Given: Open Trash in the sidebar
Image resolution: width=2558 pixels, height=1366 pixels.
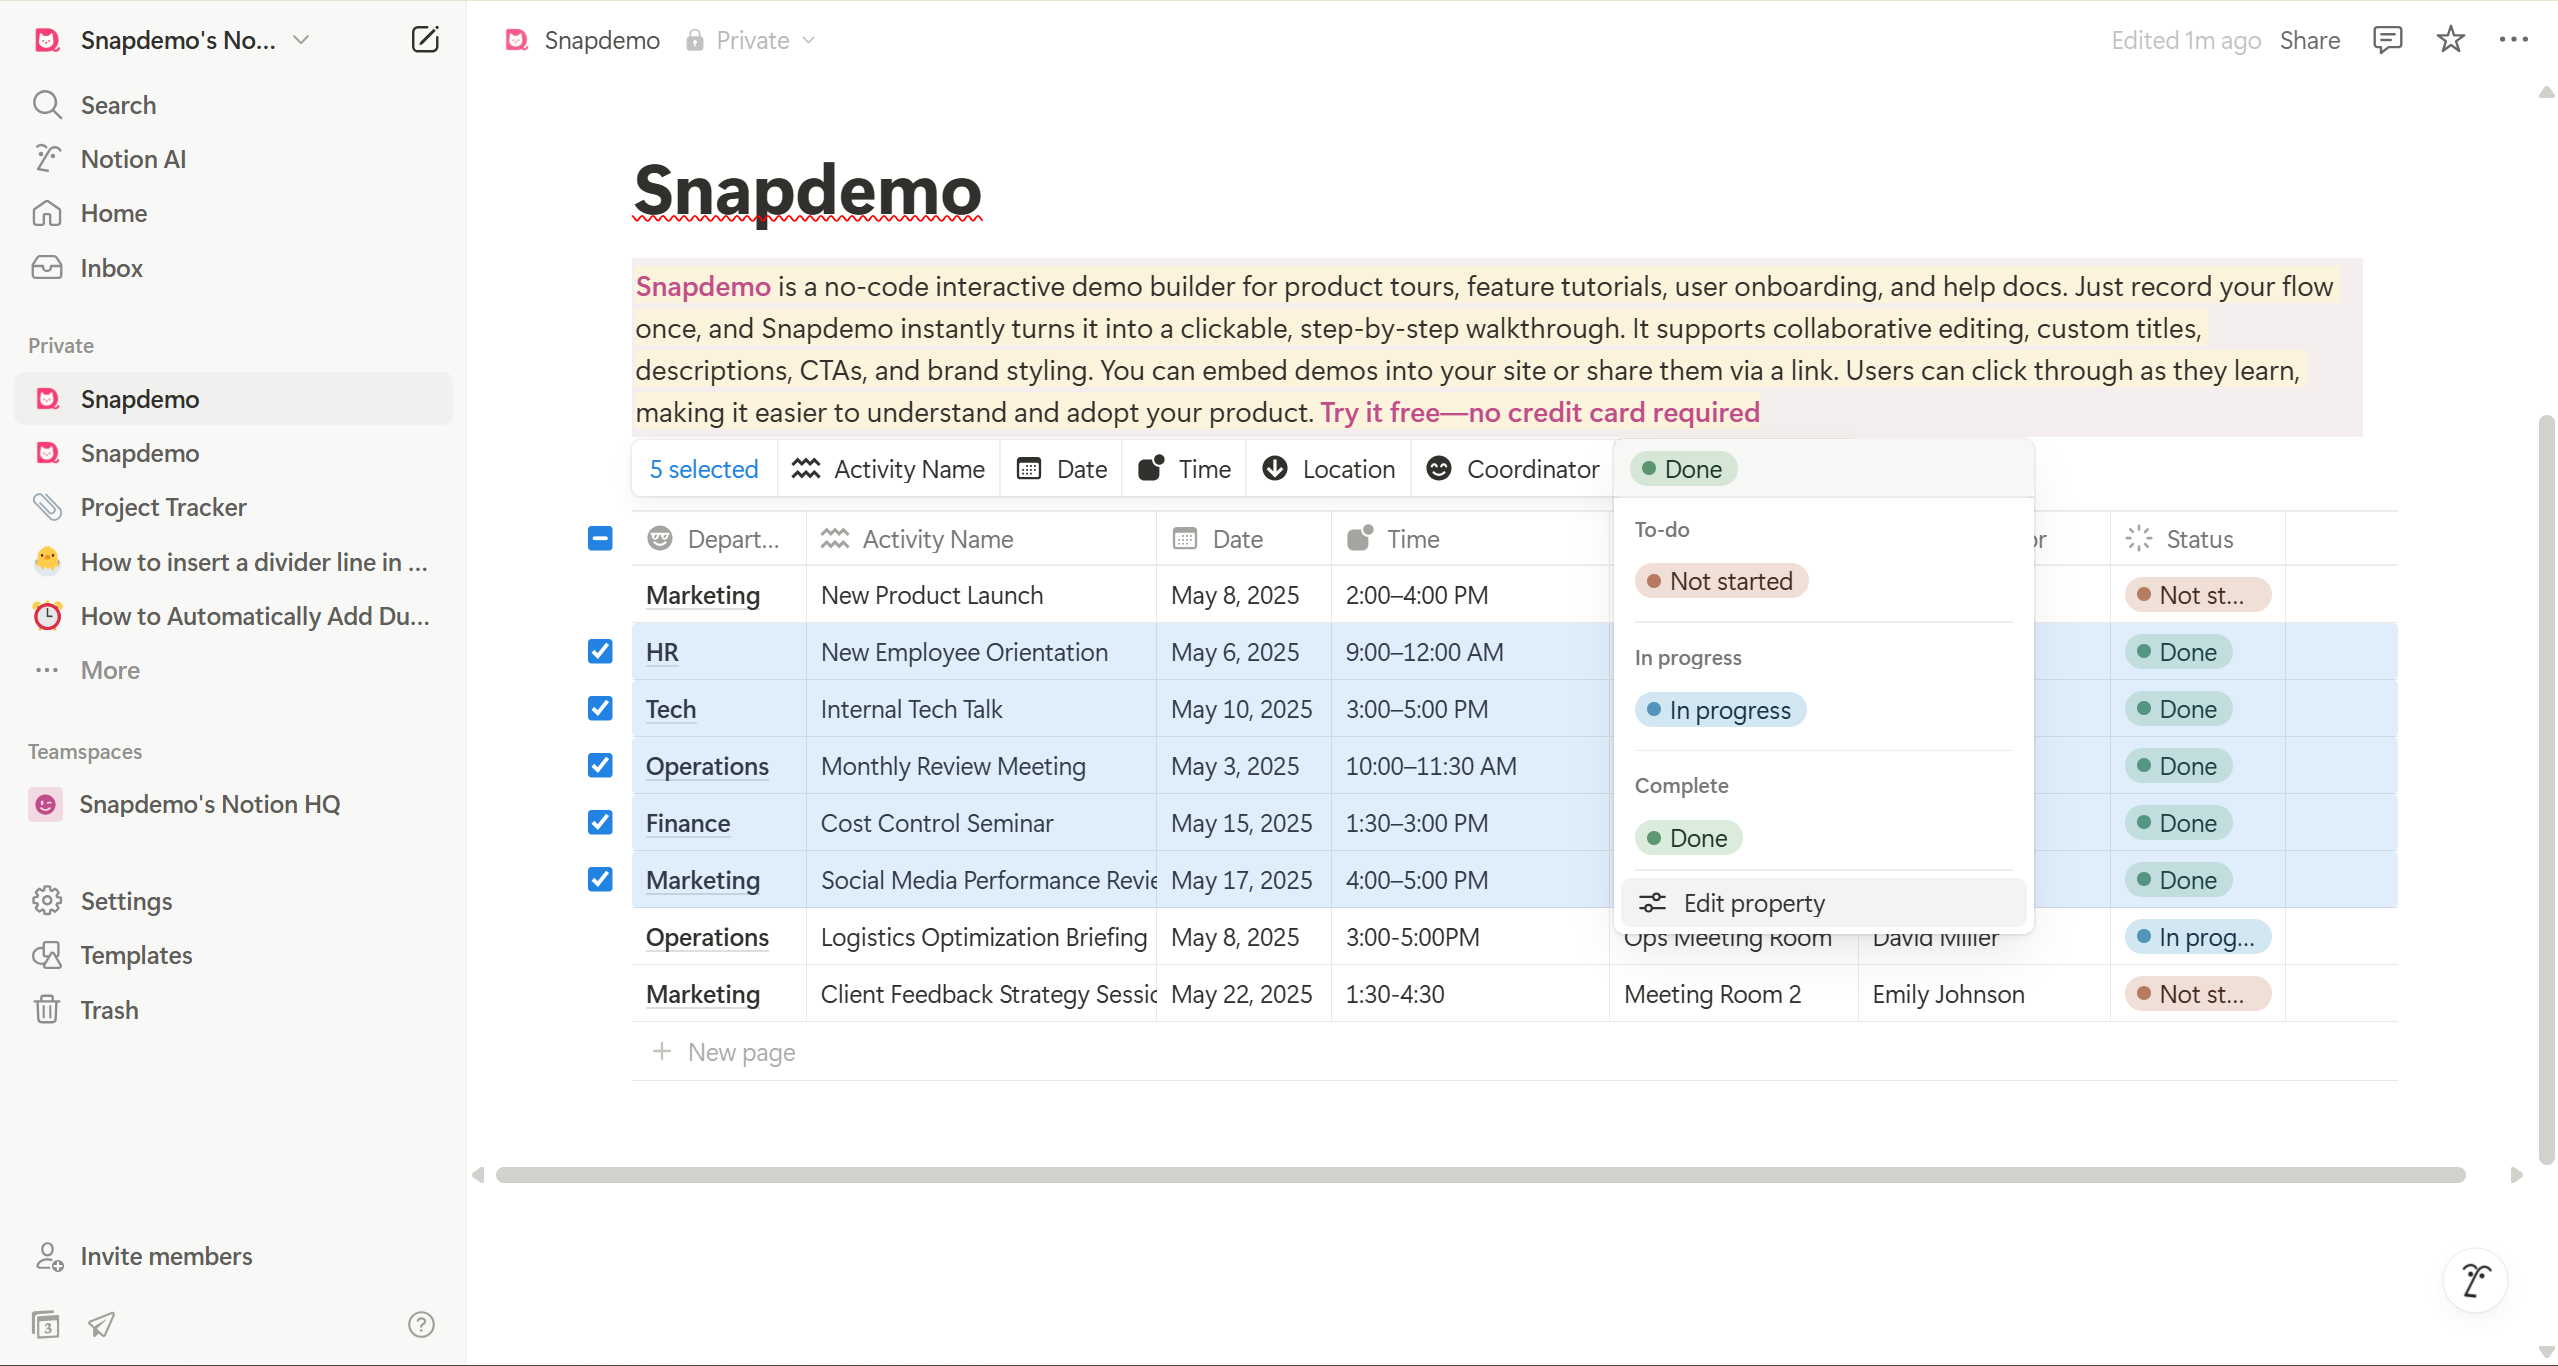Looking at the screenshot, I should [x=109, y=1010].
